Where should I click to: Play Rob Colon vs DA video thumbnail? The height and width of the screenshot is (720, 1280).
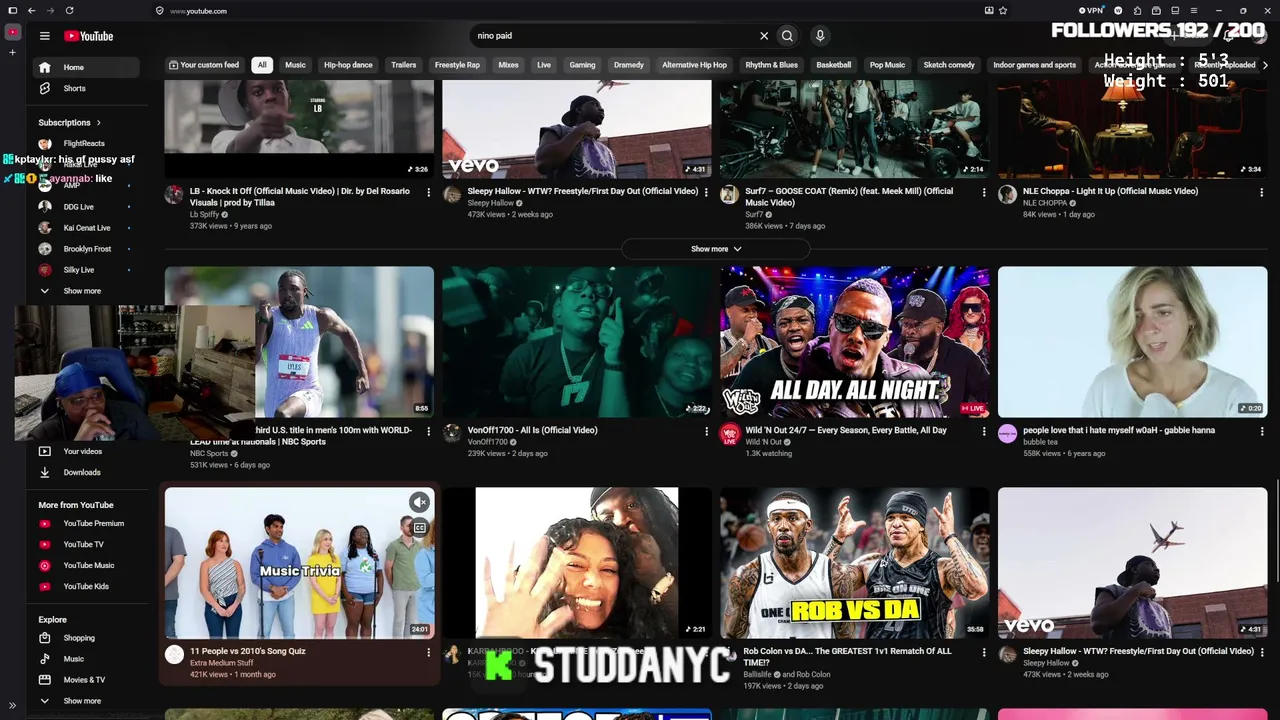point(855,563)
